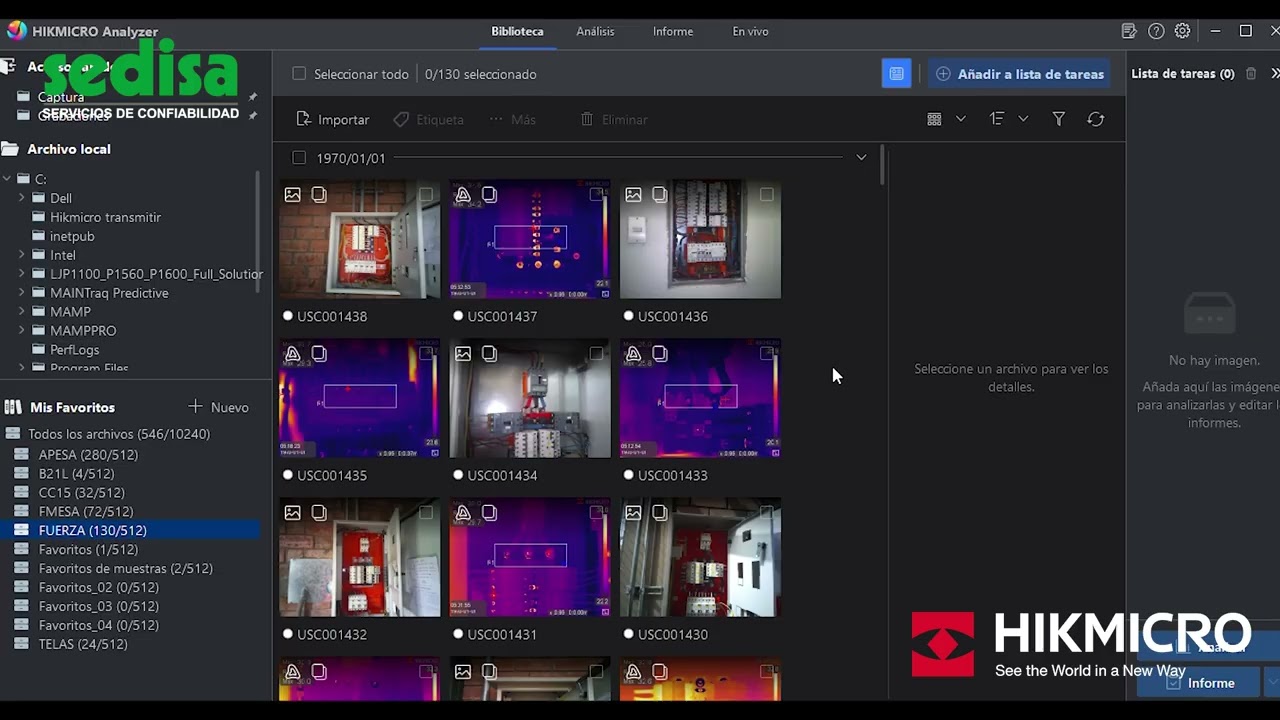The width and height of the screenshot is (1280, 720).
Task: Click the sort order icon
Action: click(x=997, y=119)
